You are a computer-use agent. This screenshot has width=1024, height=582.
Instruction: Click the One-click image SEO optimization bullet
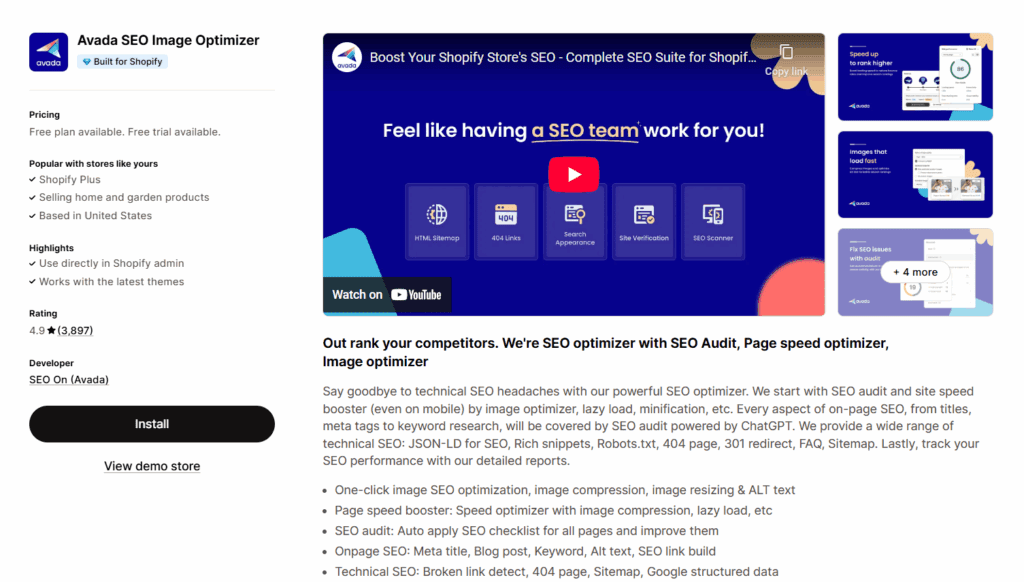coord(565,490)
